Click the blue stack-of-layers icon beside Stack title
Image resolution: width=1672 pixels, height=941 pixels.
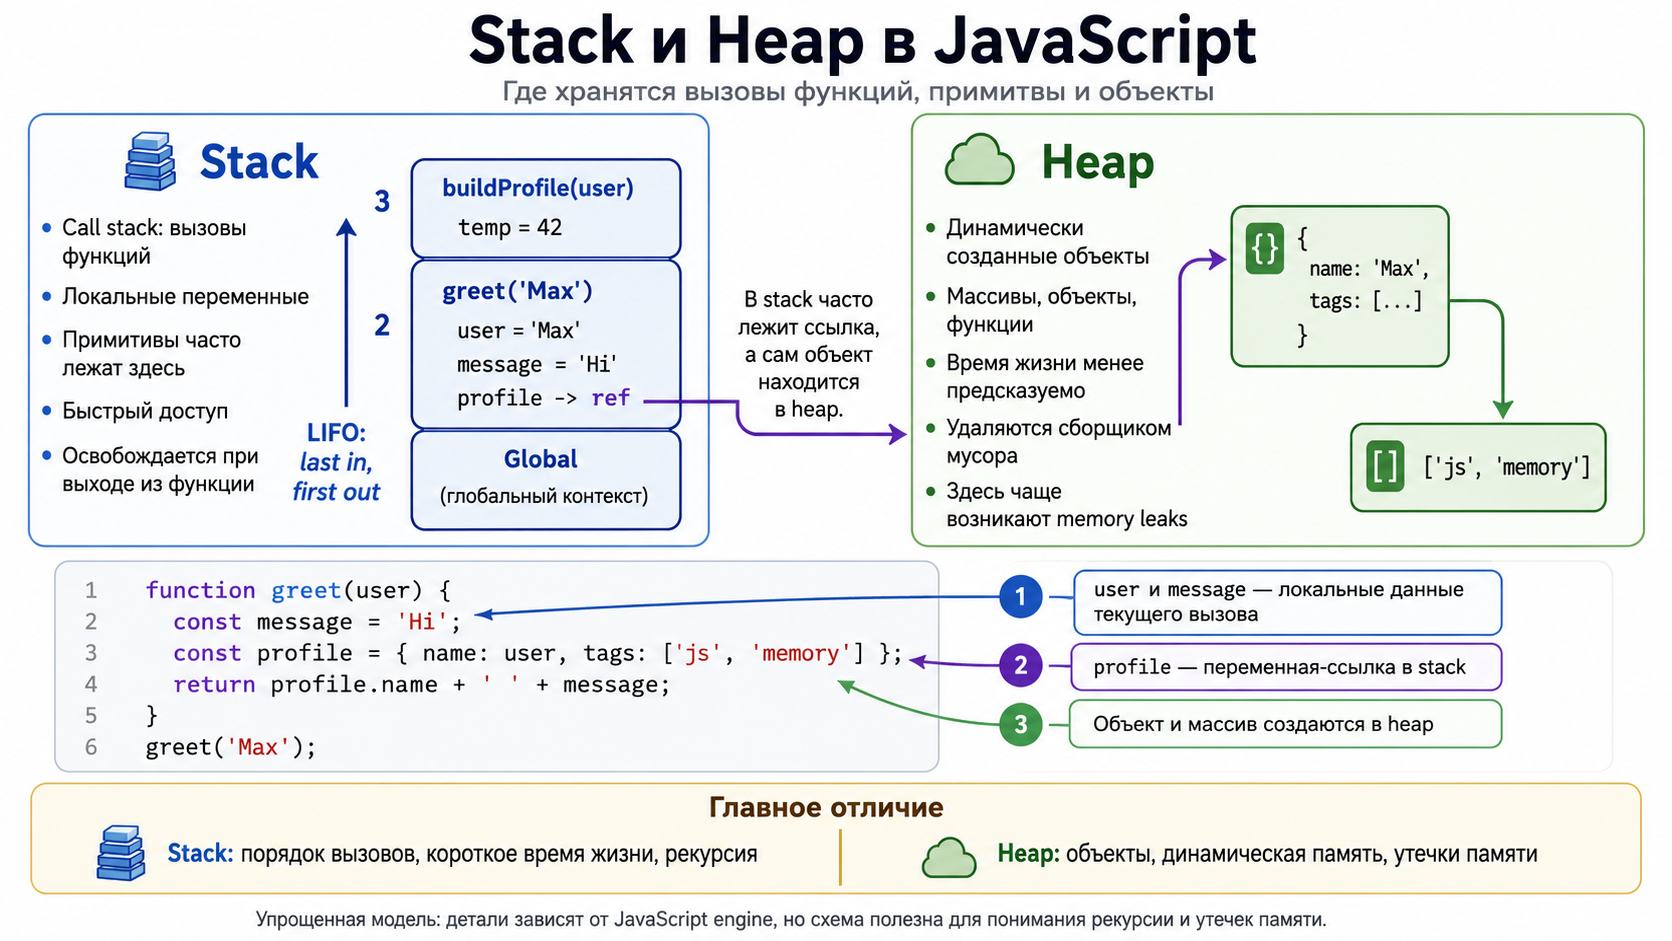pos(150,161)
